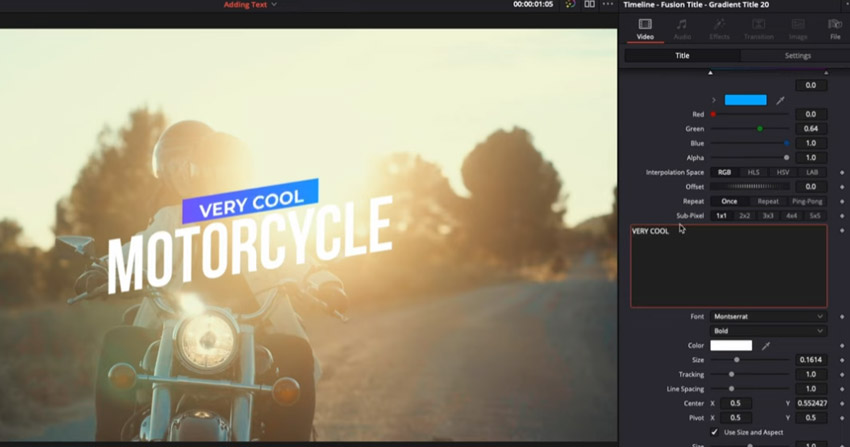Click the Alpha channel slider handle
Viewport: 850px width, 447px height.
click(x=786, y=158)
